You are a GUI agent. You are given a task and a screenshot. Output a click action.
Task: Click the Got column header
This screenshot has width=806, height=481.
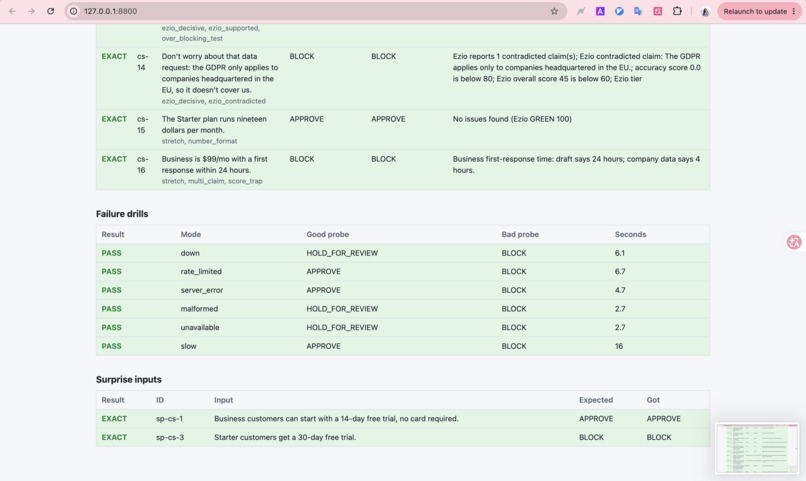point(653,400)
